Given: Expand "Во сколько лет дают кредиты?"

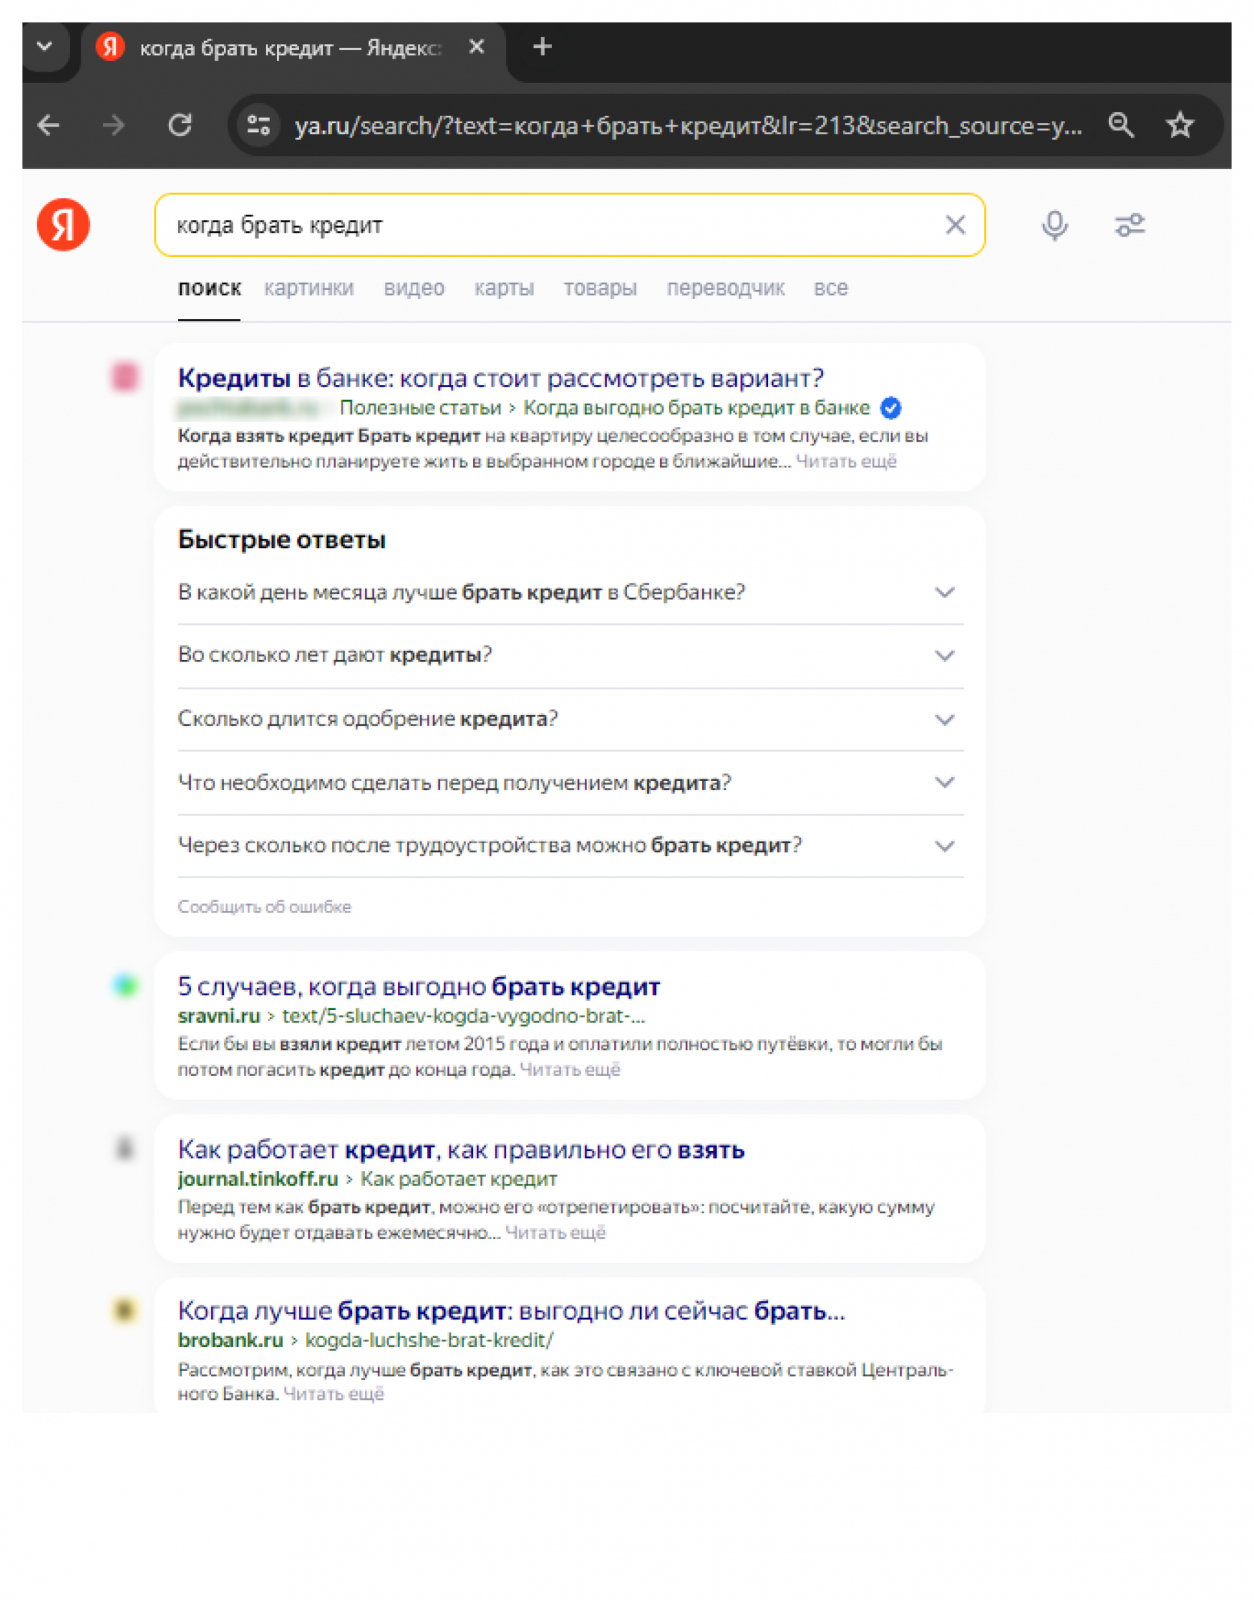Looking at the screenshot, I should (944, 656).
